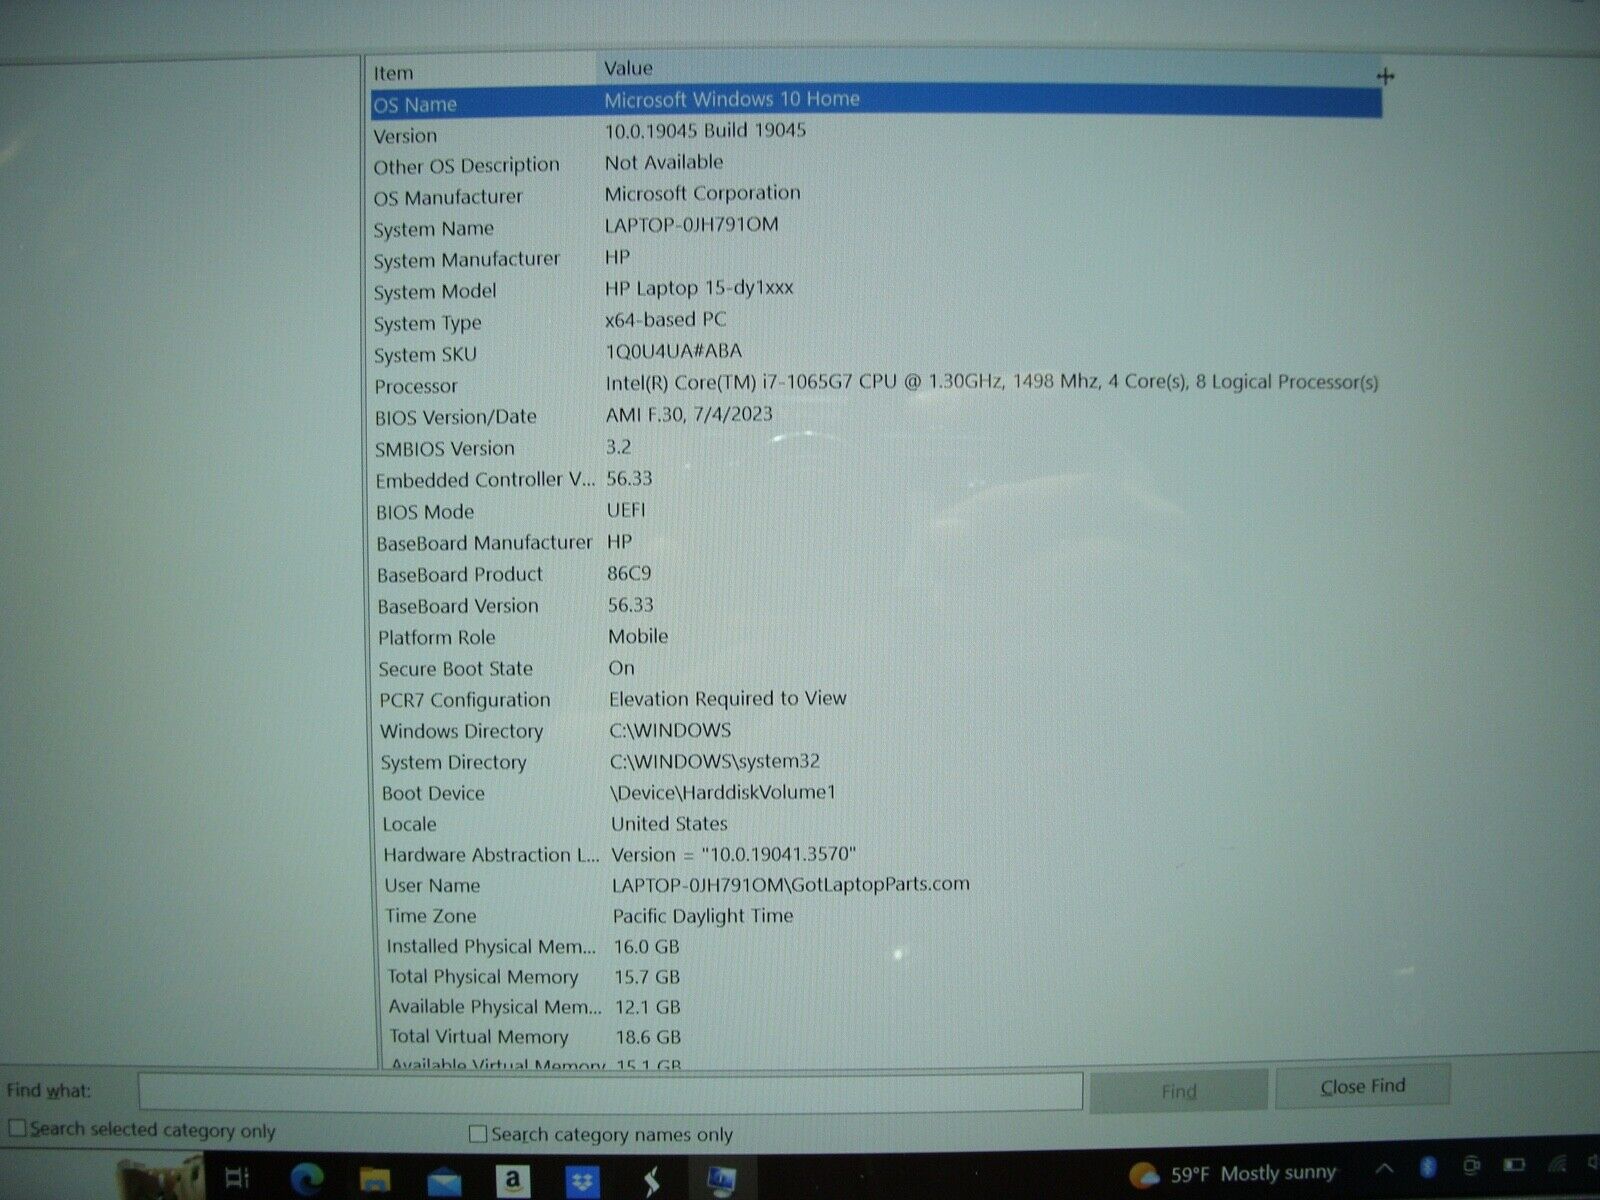Click the Meet Now tray icon
This screenshot has width=1600, height=1200.
1471,1166
